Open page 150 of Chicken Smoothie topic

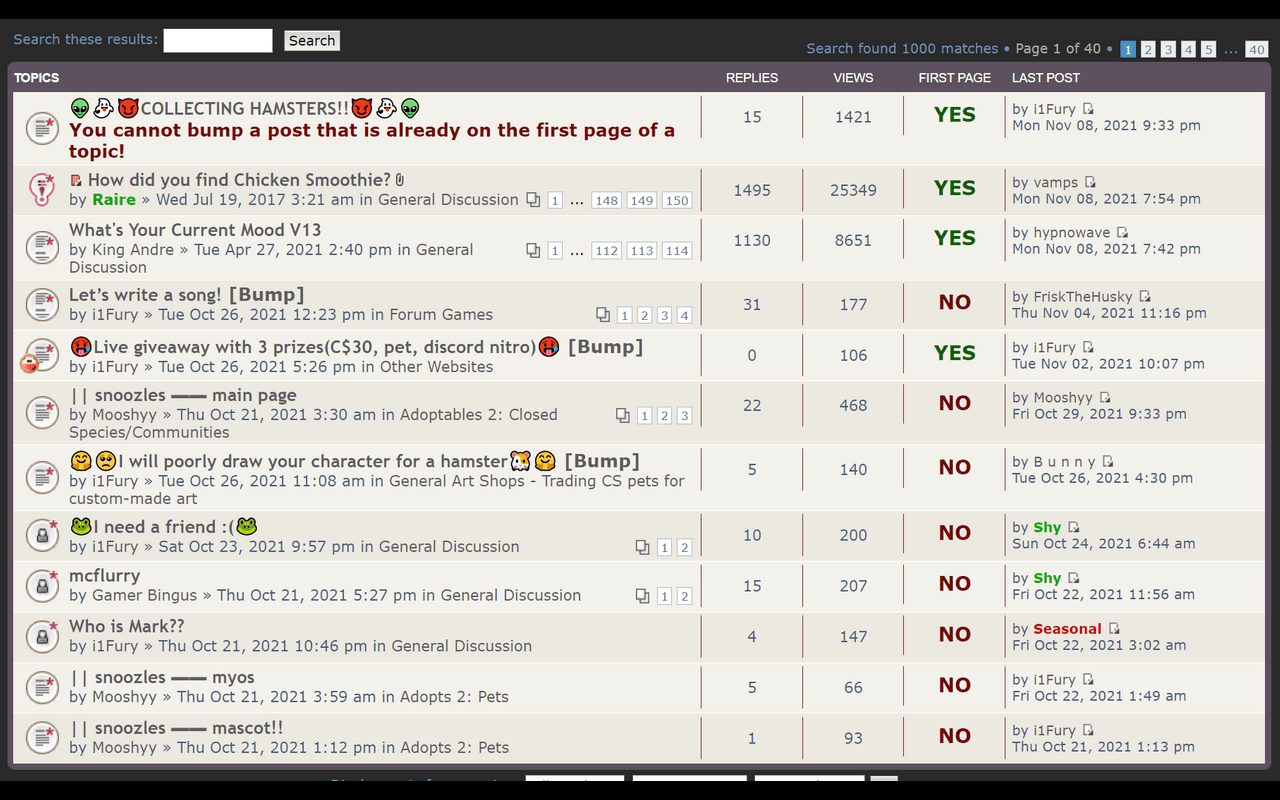pos(677,200)
